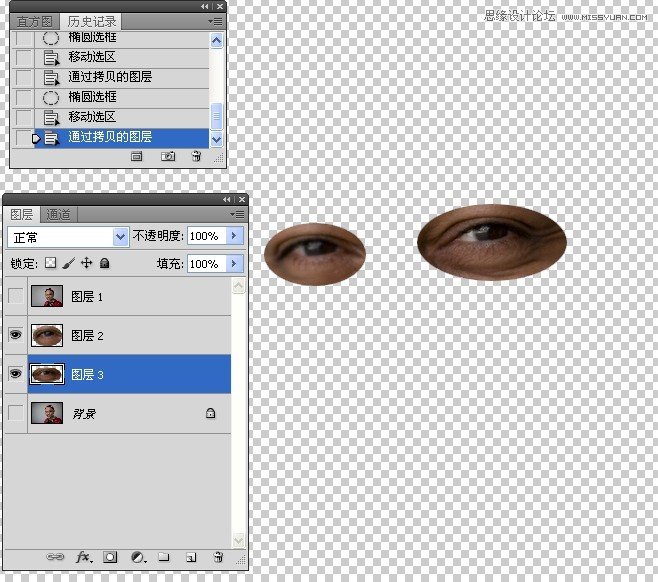Select the 移动选区 state above last 通过拷贝的图层
The height and width of the screenshot is (582, 658).
click(x=121, y=117)
